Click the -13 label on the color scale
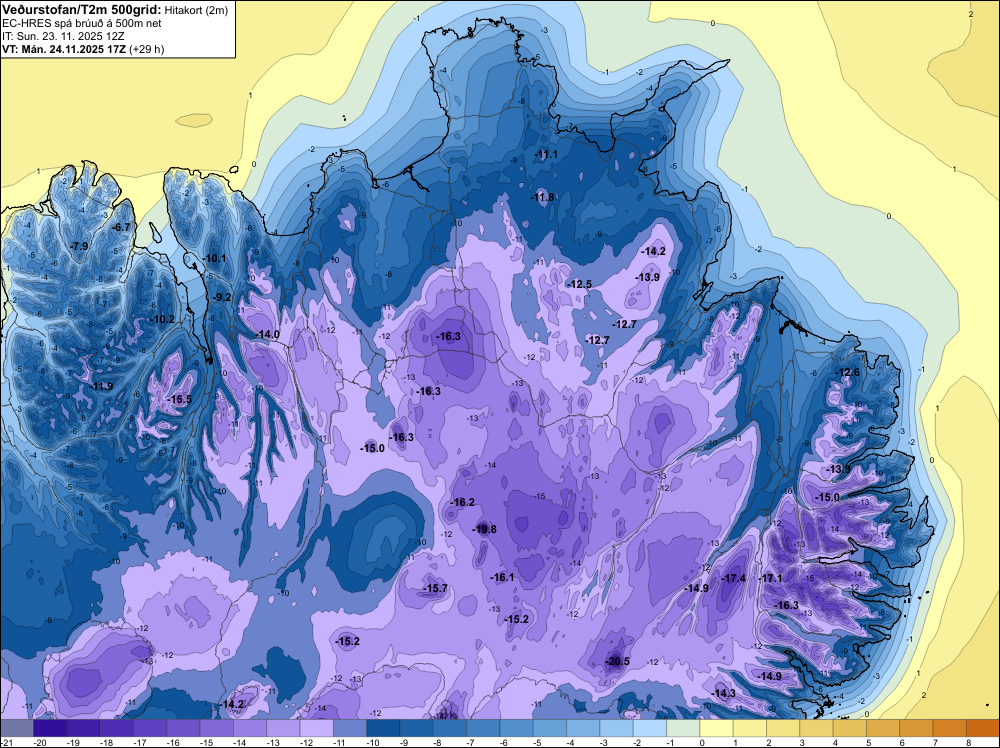 pyautogui.click(x=273, y=742)
